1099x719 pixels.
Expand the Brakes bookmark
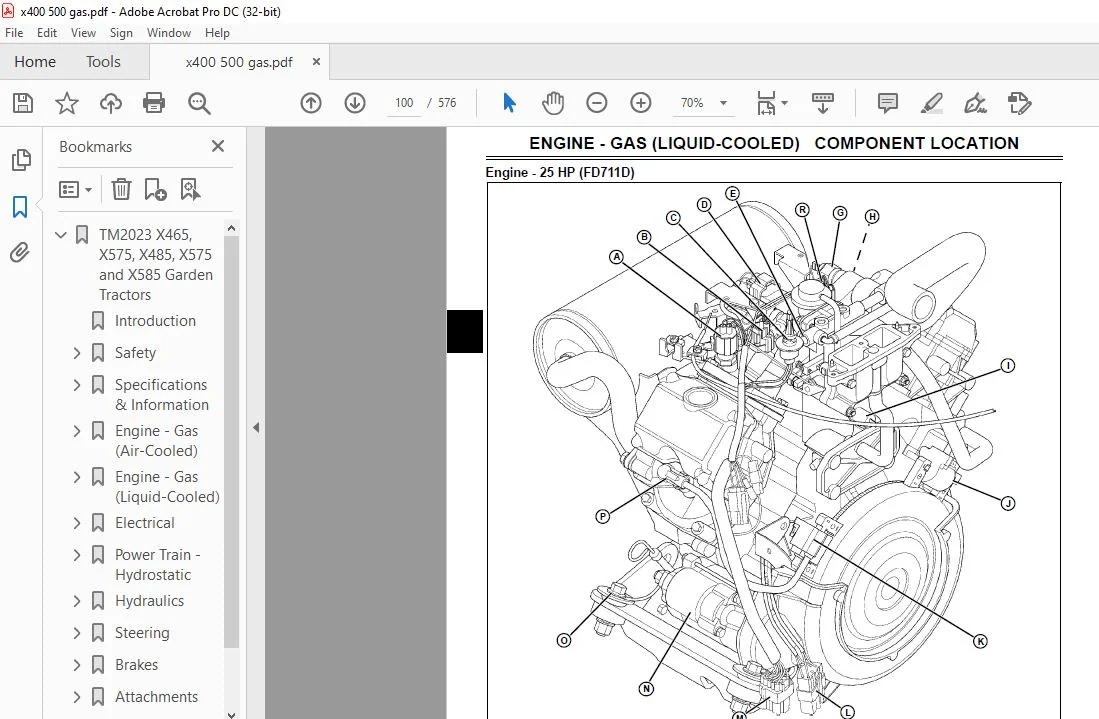77,665
